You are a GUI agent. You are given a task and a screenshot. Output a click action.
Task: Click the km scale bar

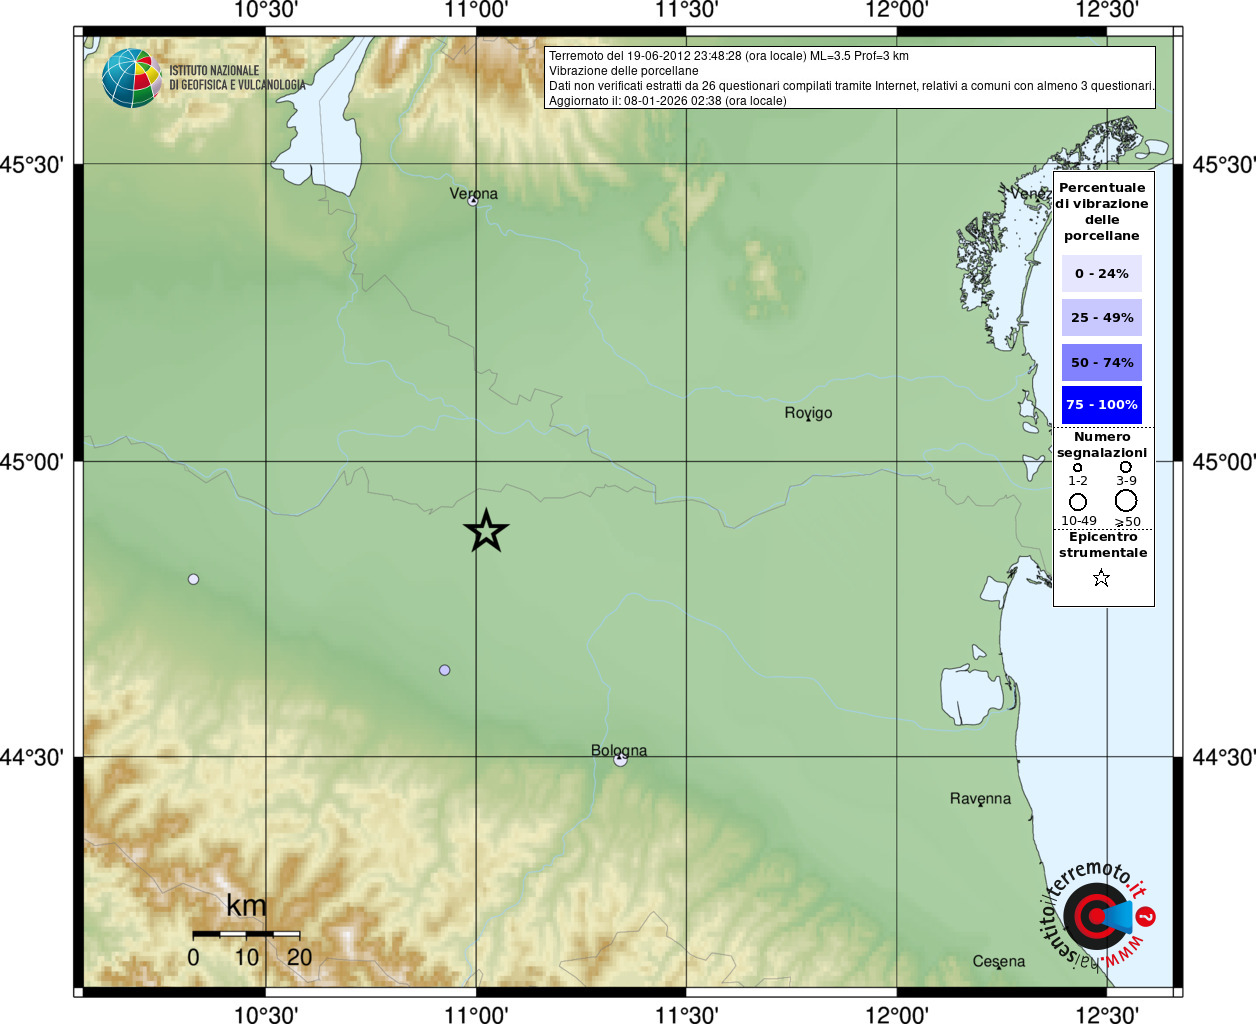[x=246, y=934]
